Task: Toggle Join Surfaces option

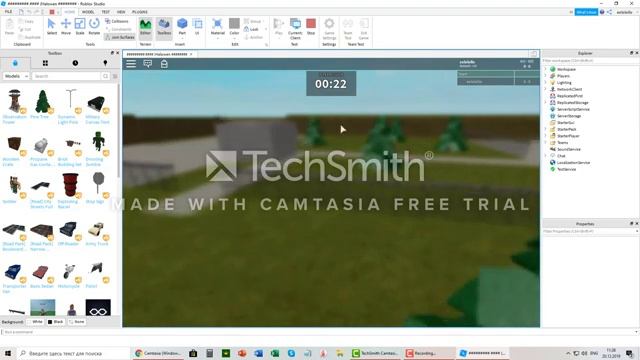Action: pos(120,37)
